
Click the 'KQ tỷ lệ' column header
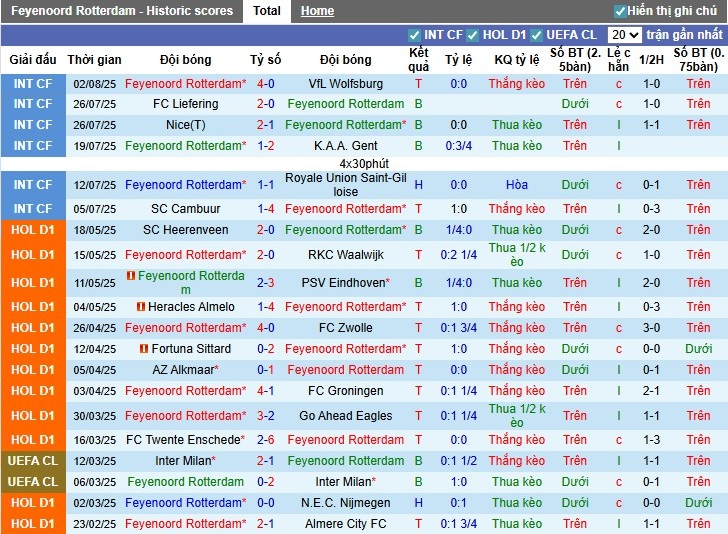click(x=517, y=60)
